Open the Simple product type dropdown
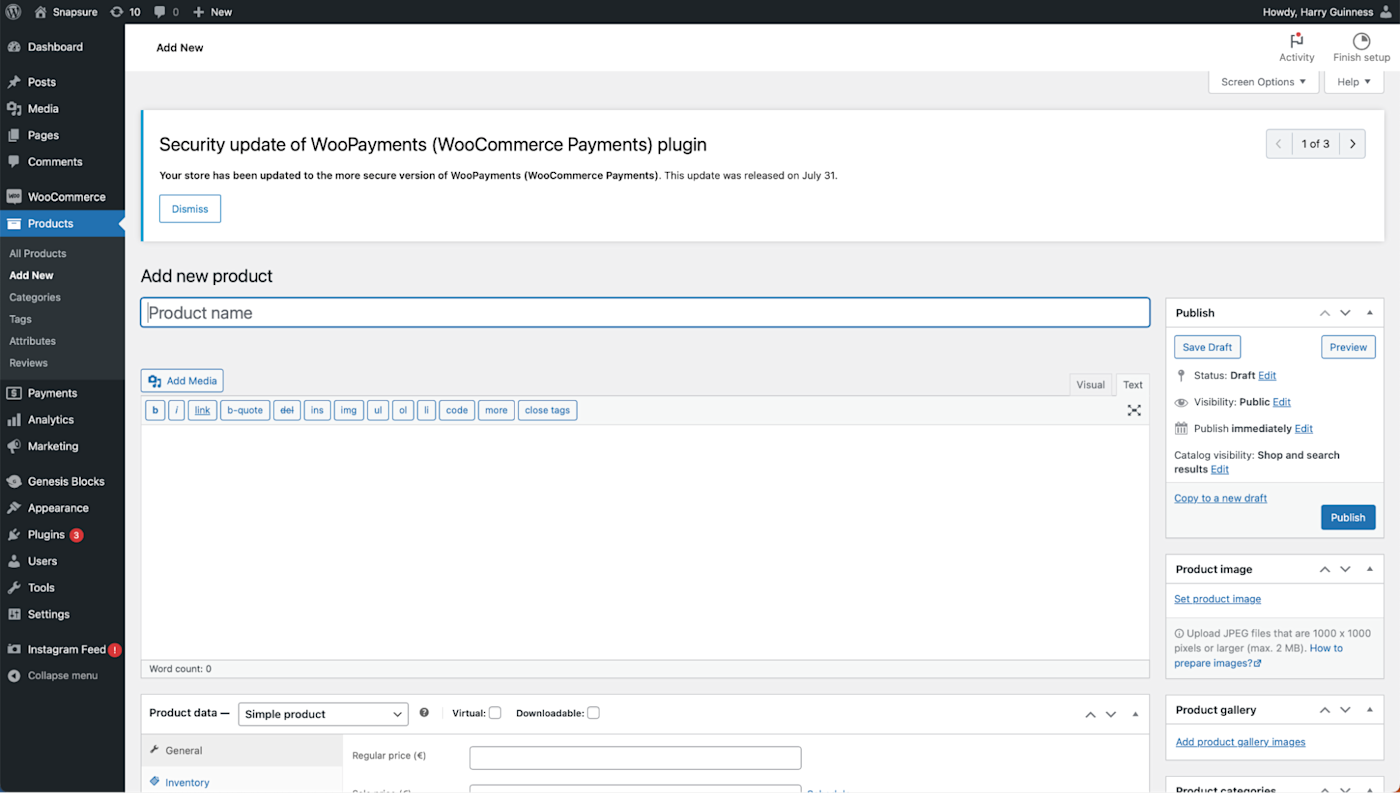The width and height of the screenshot is (1400, 793). (323, 714)
